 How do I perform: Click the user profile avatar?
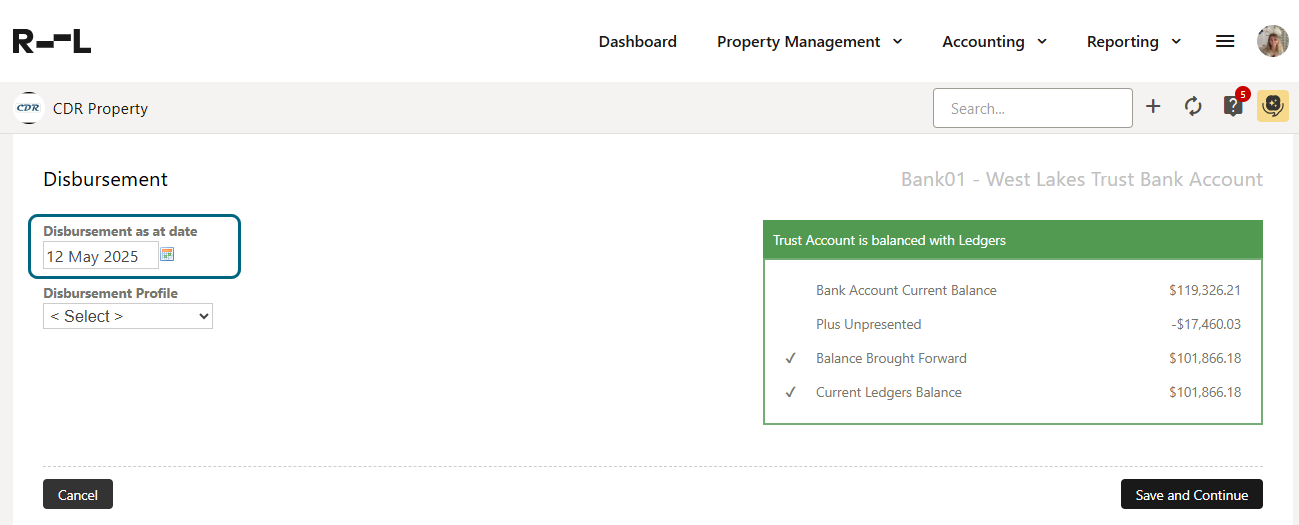pyautogui.click(x=1273, y=41)
